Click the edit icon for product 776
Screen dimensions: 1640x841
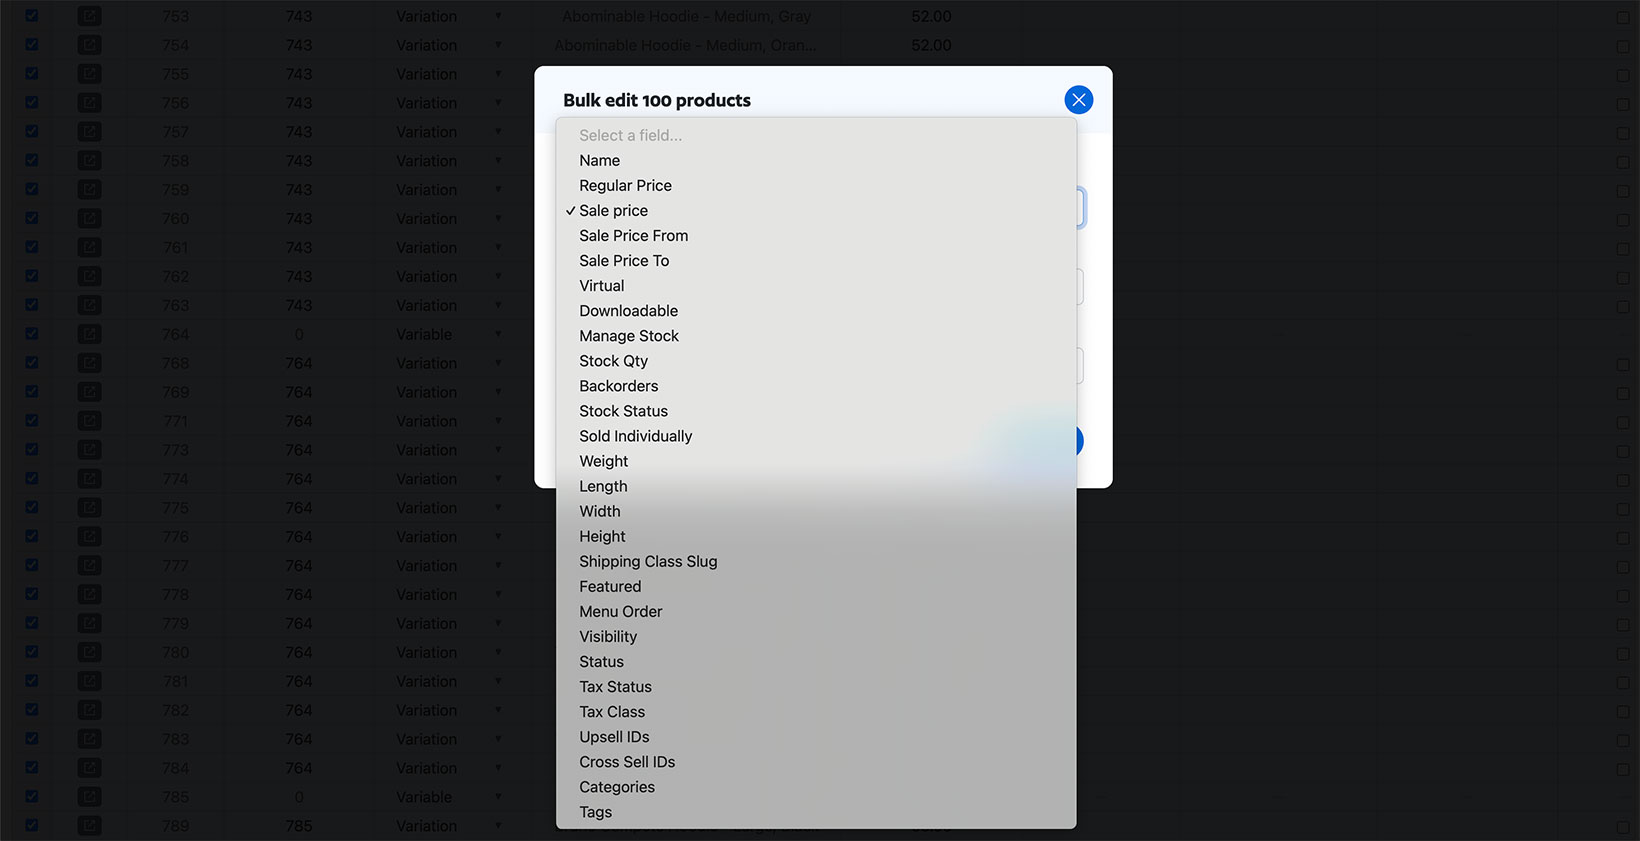[89, 536]
